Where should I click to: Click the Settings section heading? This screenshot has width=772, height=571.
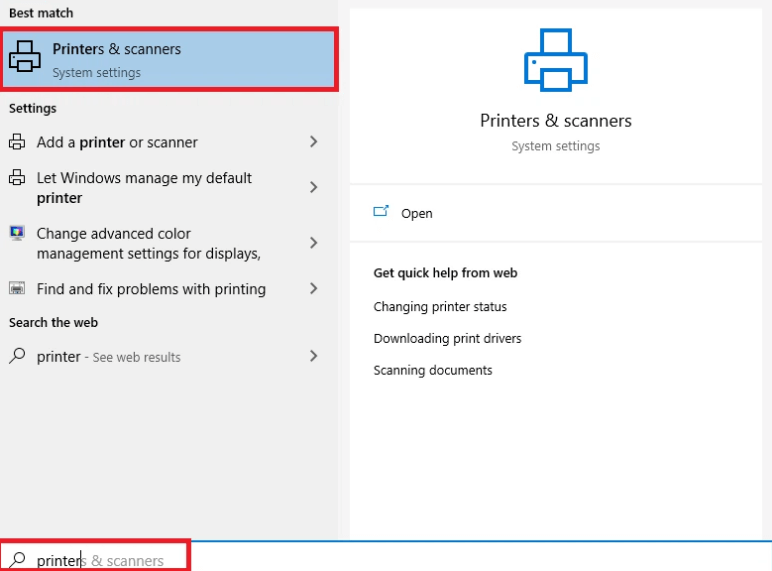[32, 108]
